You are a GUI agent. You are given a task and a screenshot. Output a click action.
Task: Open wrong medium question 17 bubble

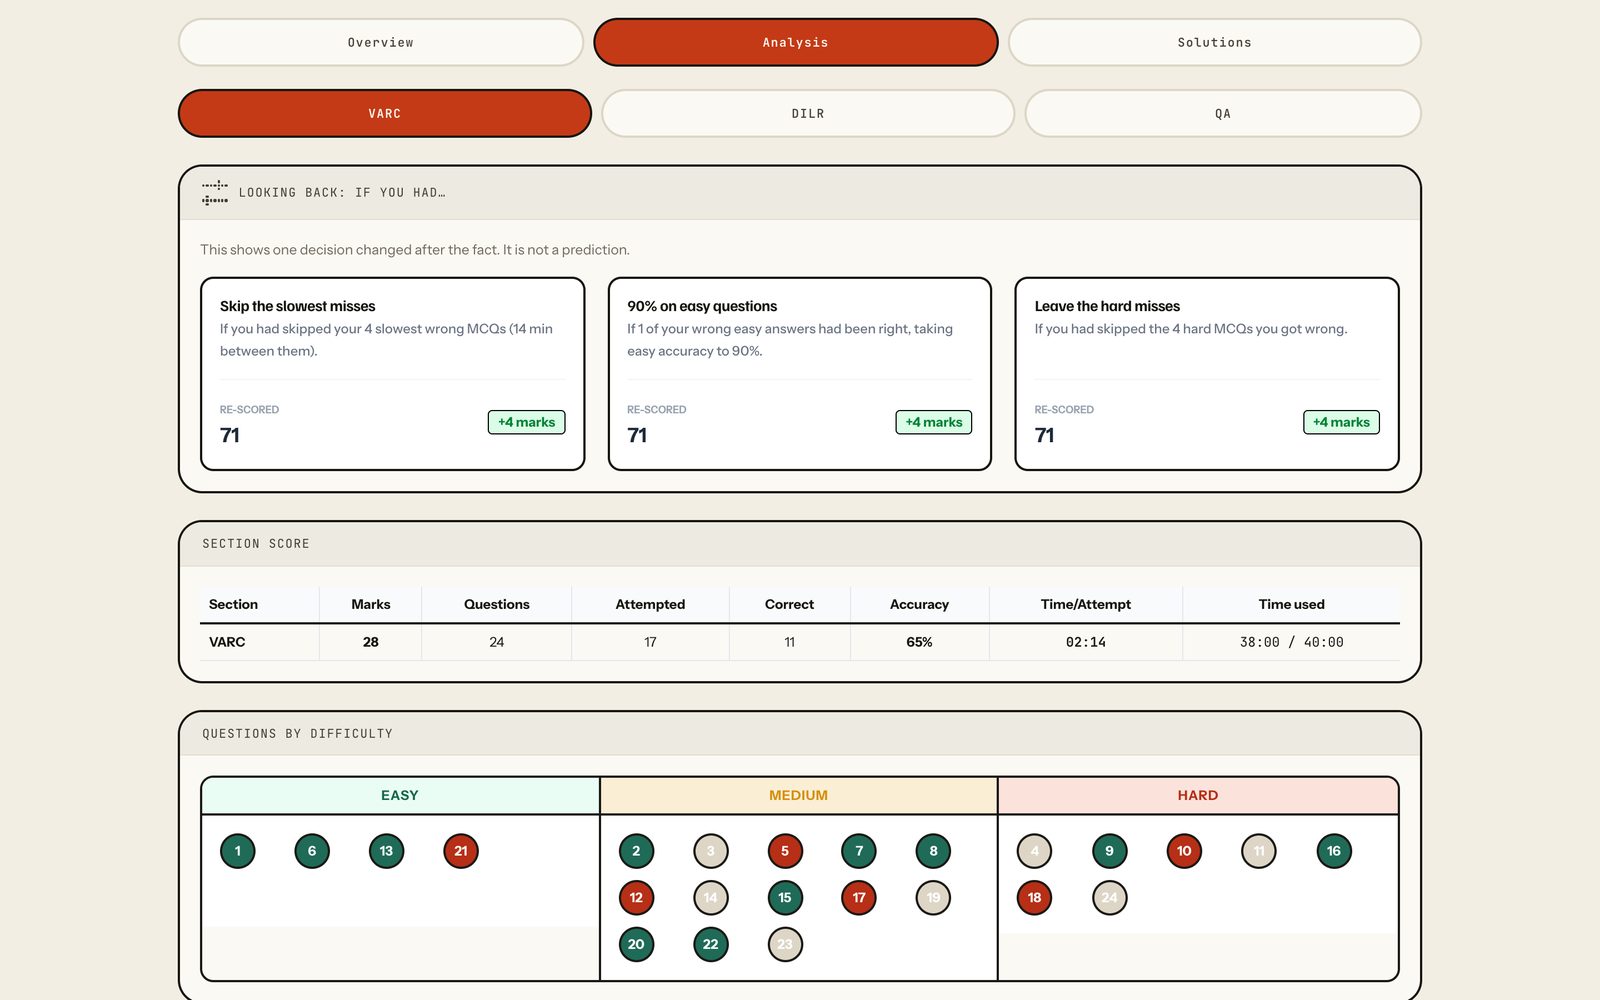click(x=859, y=897)
